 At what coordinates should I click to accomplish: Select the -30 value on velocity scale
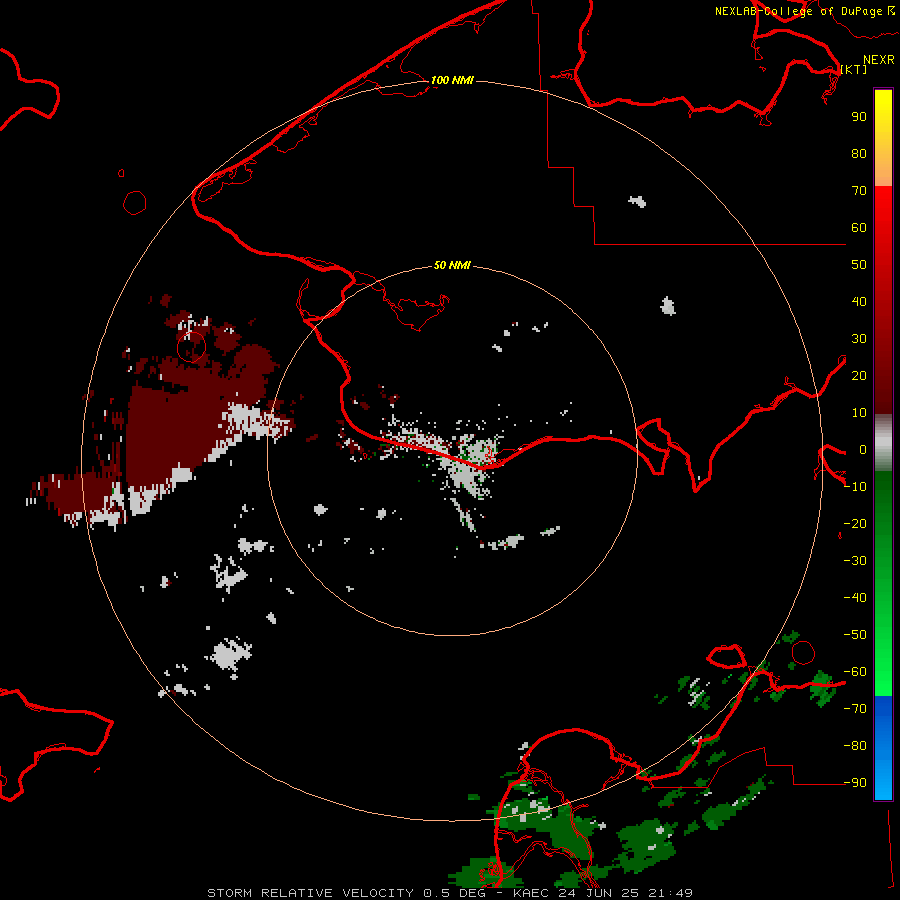click(x=855, y=561)
